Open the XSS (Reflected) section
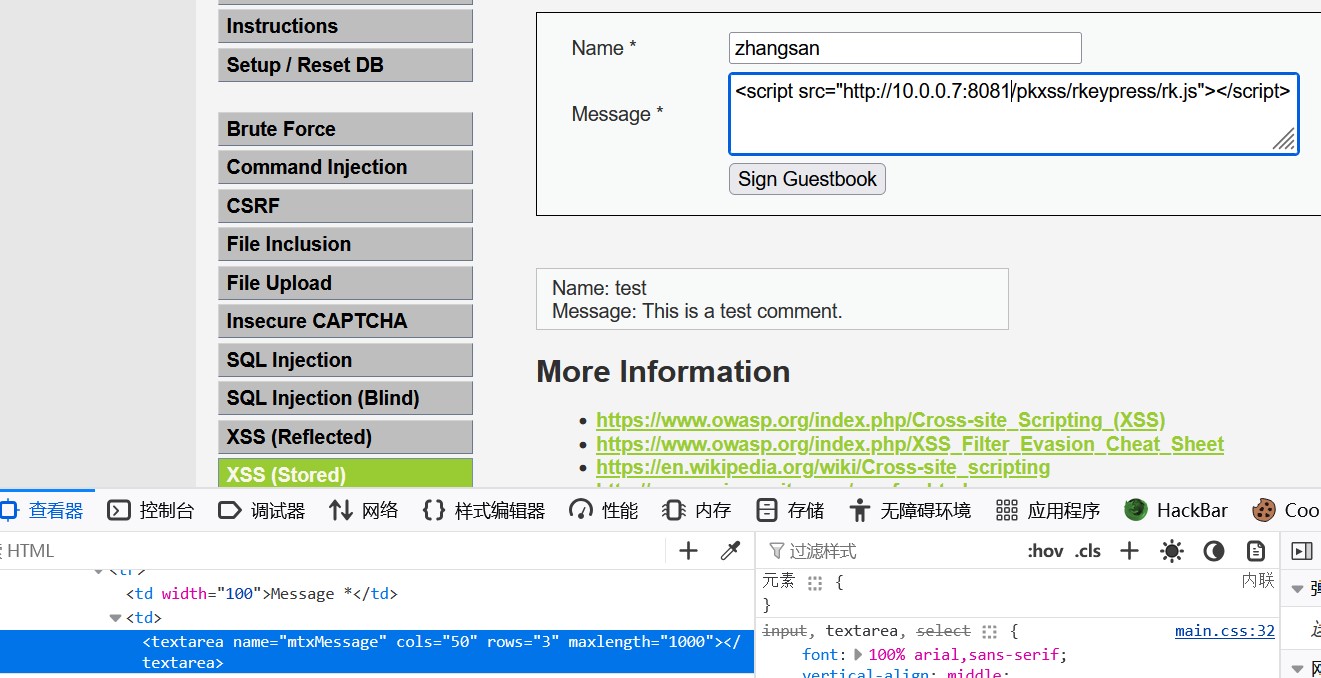The height and width of the screenshot is (678, 1321). (345, 437)
